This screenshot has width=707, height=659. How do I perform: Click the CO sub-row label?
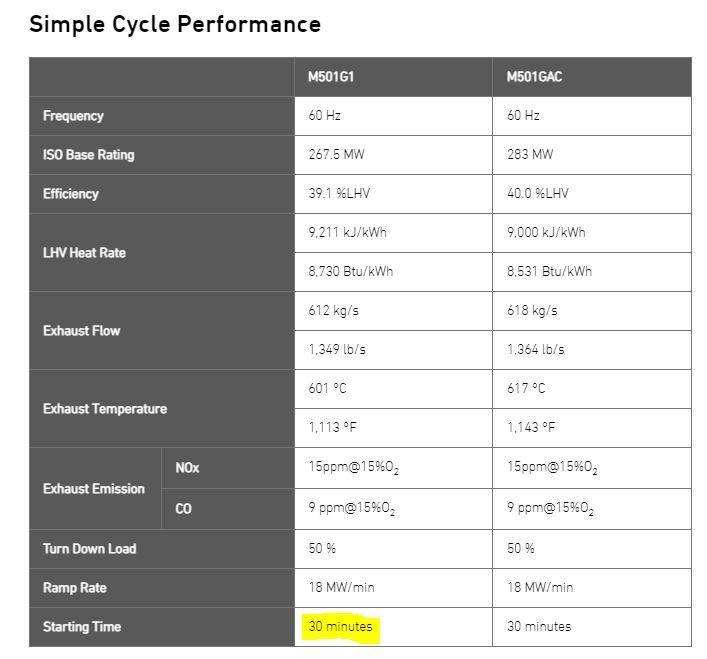coord(184,509)
